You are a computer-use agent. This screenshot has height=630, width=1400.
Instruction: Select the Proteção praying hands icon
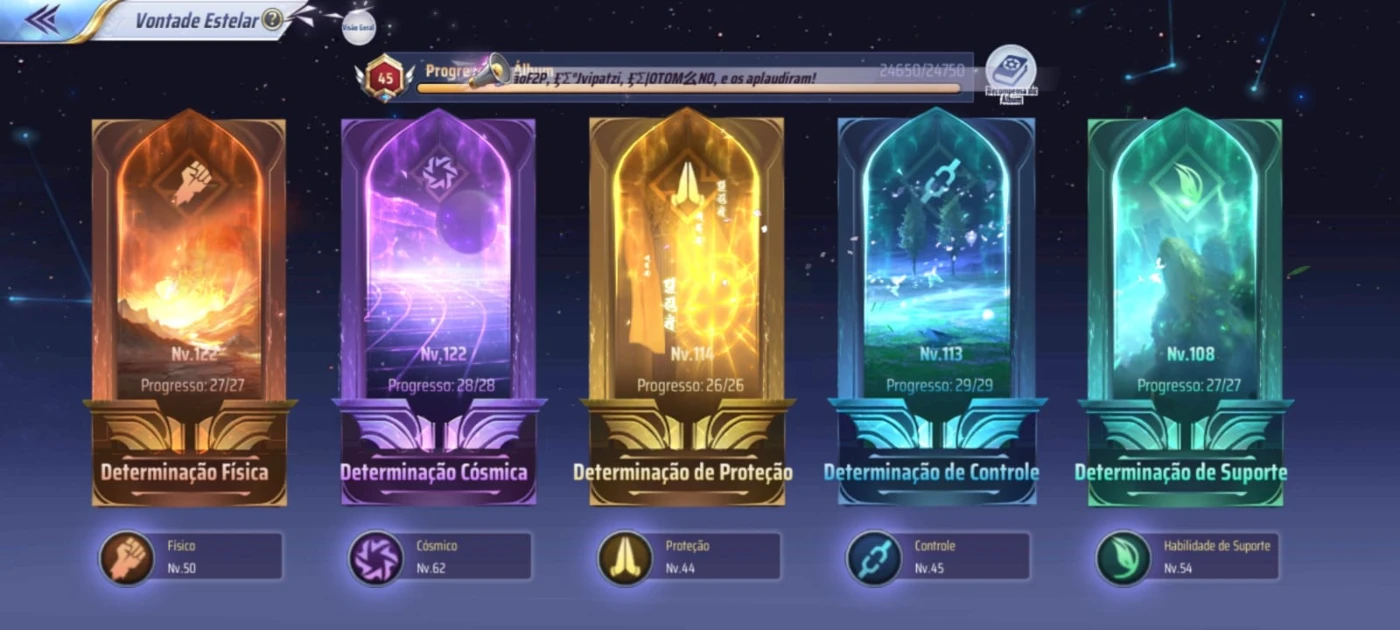click(x=625, y=558)
